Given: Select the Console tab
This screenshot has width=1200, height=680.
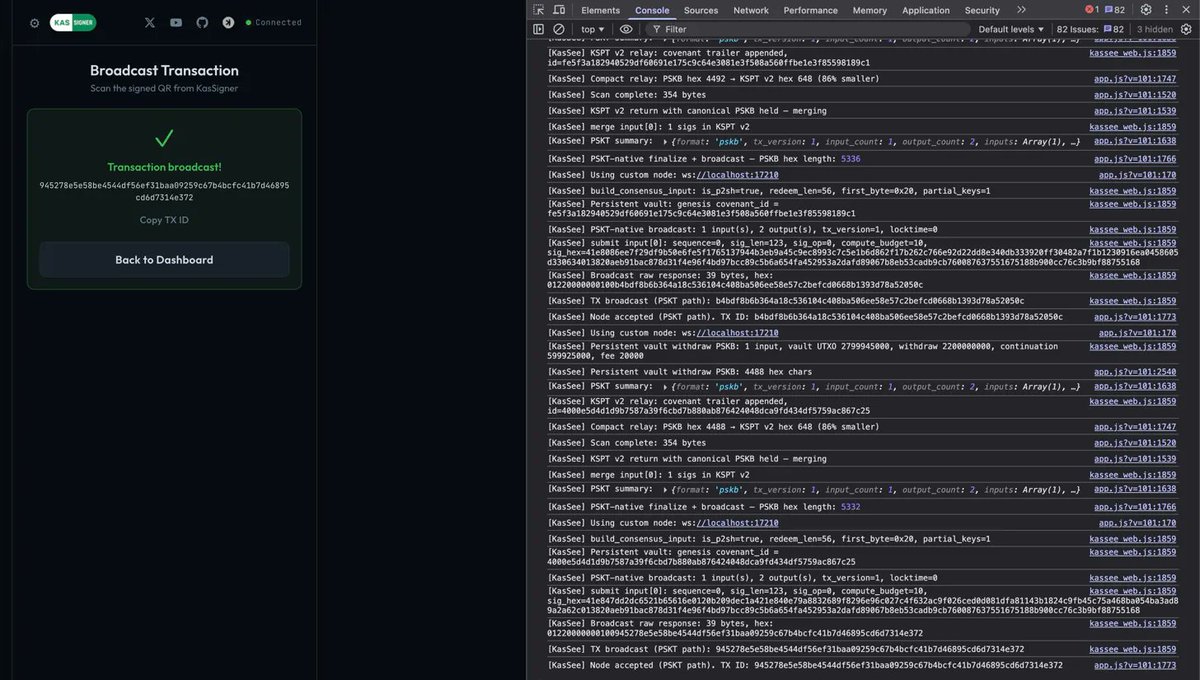Looking at the screenshot, I should pyautogui.click(x=652, y=10).
